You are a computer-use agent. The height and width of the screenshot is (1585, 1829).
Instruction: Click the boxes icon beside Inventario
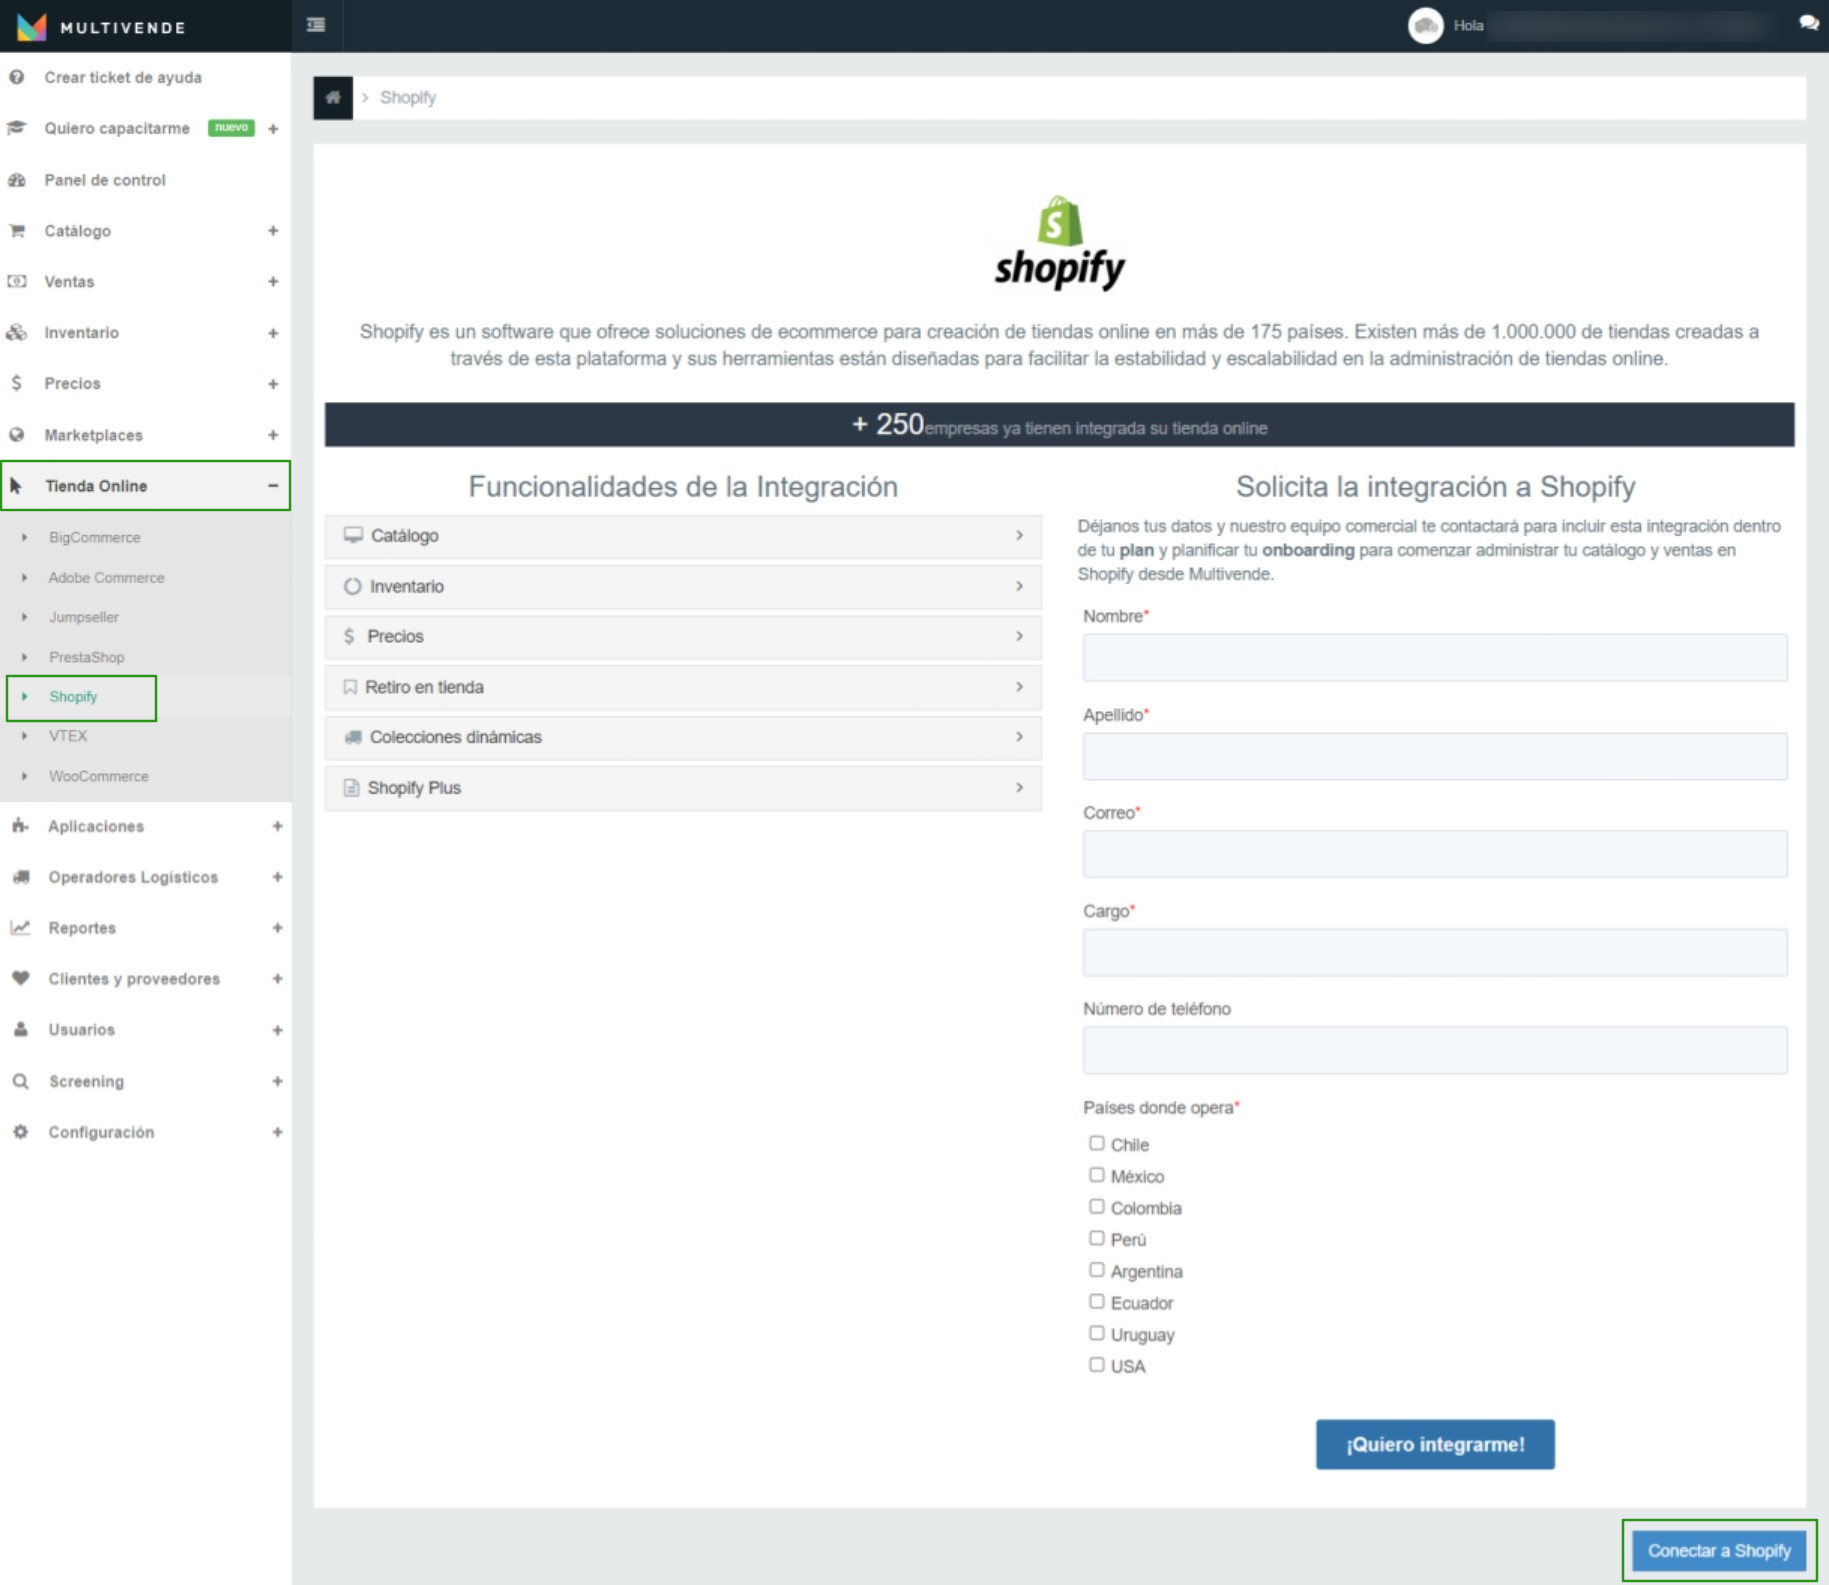click(17, 333)
